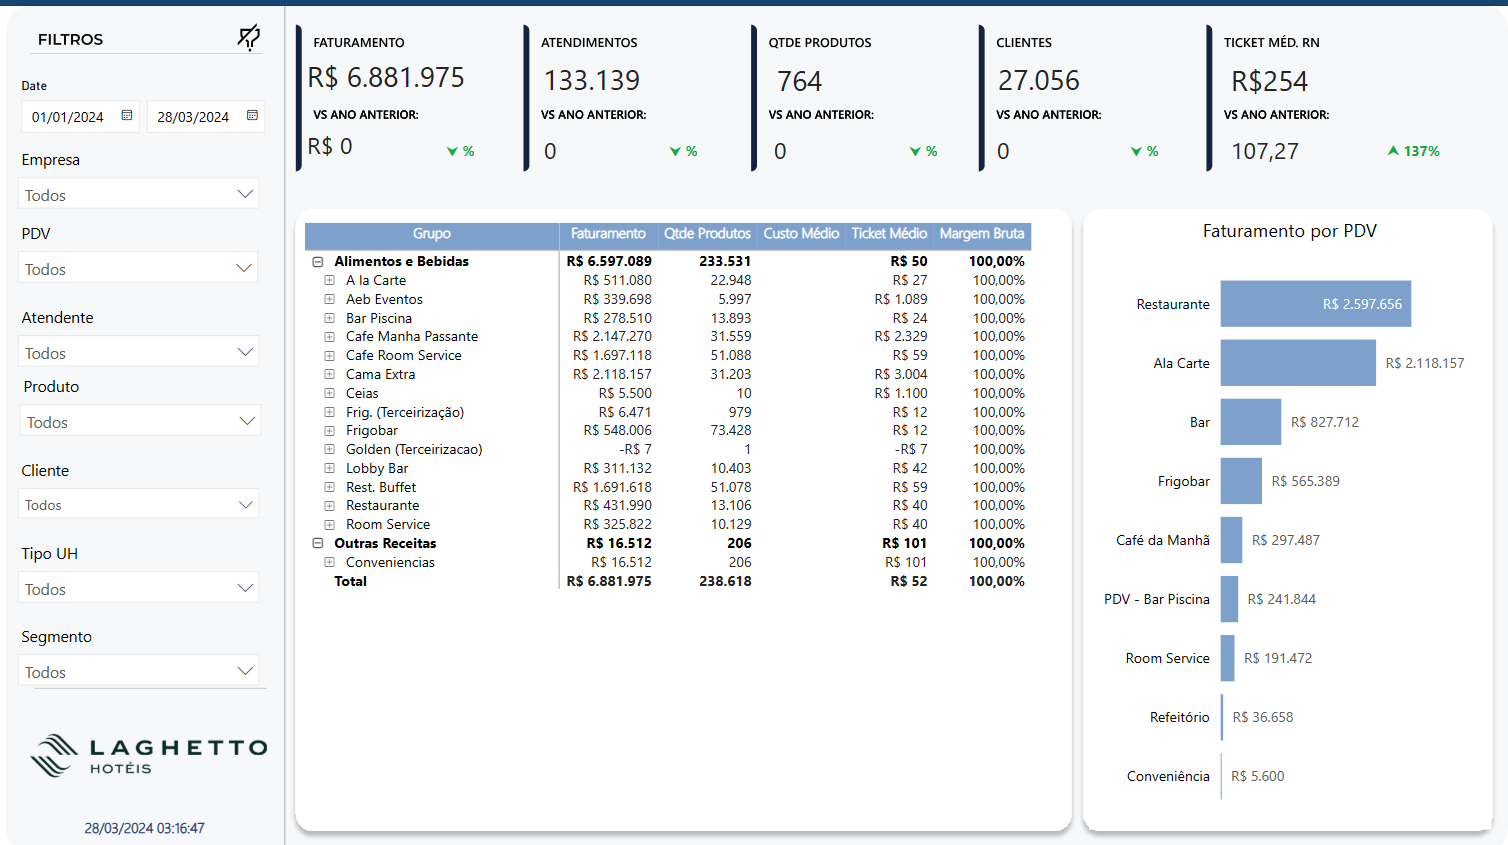Sort by the Custo Médio column header
Viewport: 1508px width, 845px height.
(801, 234)
